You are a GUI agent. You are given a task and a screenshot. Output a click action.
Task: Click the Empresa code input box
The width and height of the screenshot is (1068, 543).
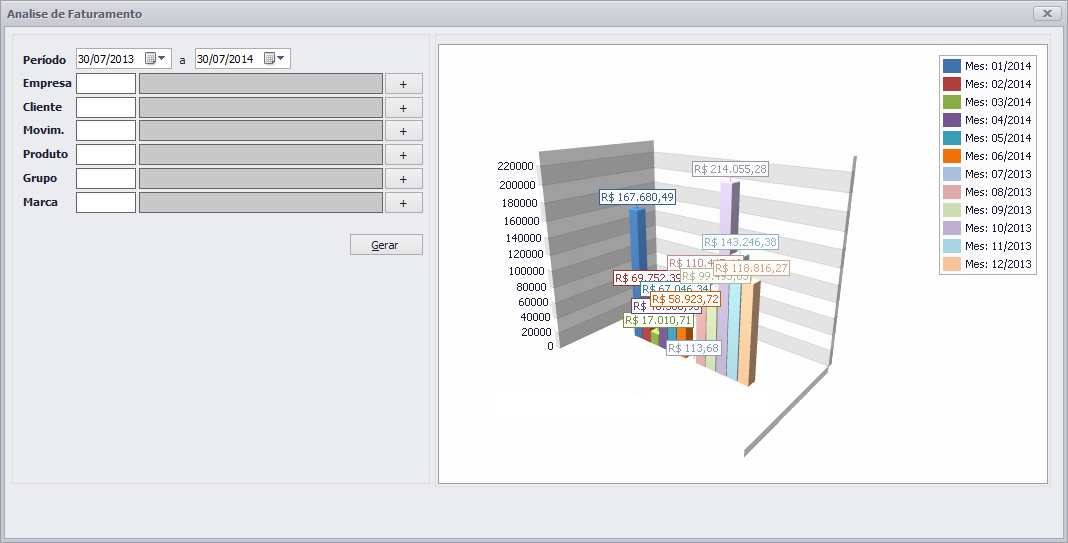pyautogui.click(x=106, y=84)
